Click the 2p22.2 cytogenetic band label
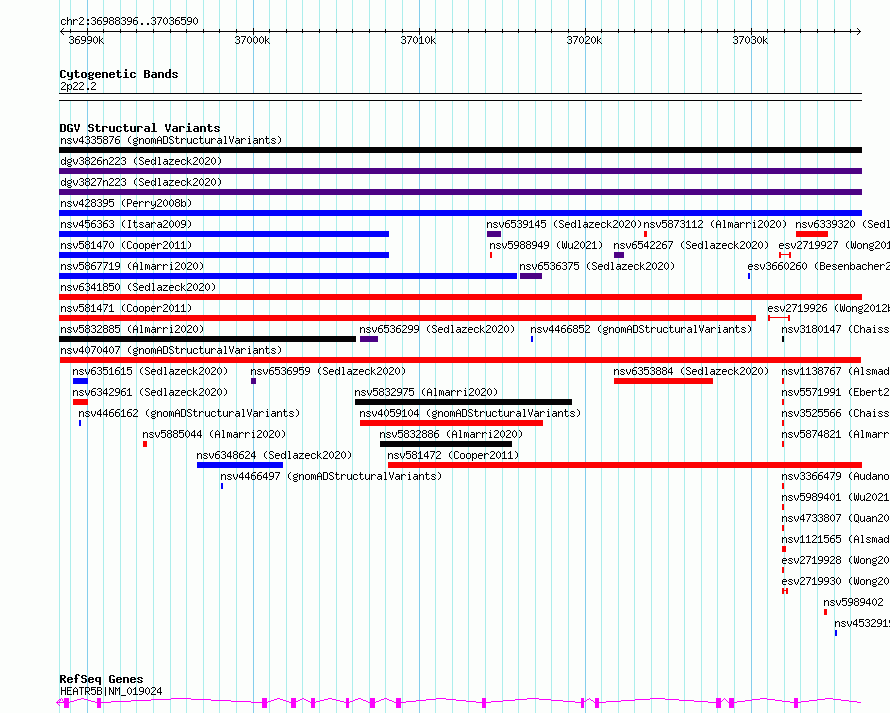890x713 pixels. pyautogui.click(x=78, y=86)
